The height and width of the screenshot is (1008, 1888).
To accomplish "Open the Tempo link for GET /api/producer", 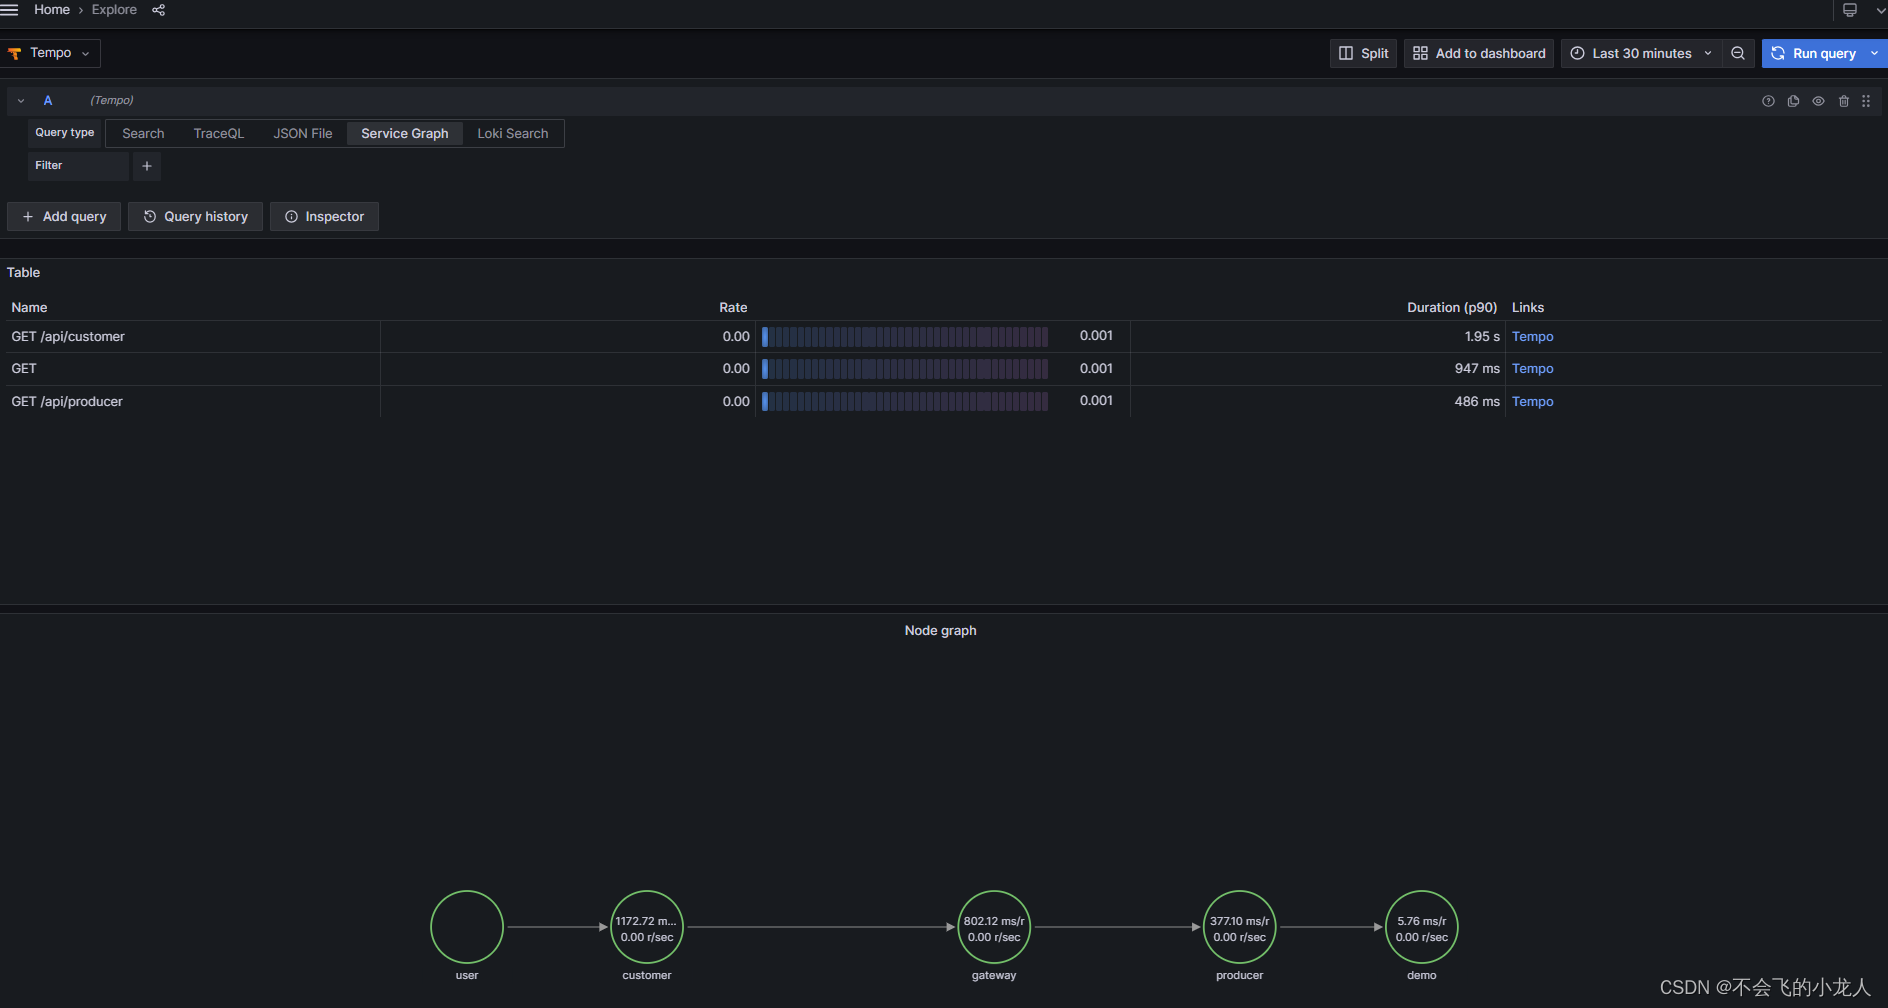I will click(x=1532, y=401).
